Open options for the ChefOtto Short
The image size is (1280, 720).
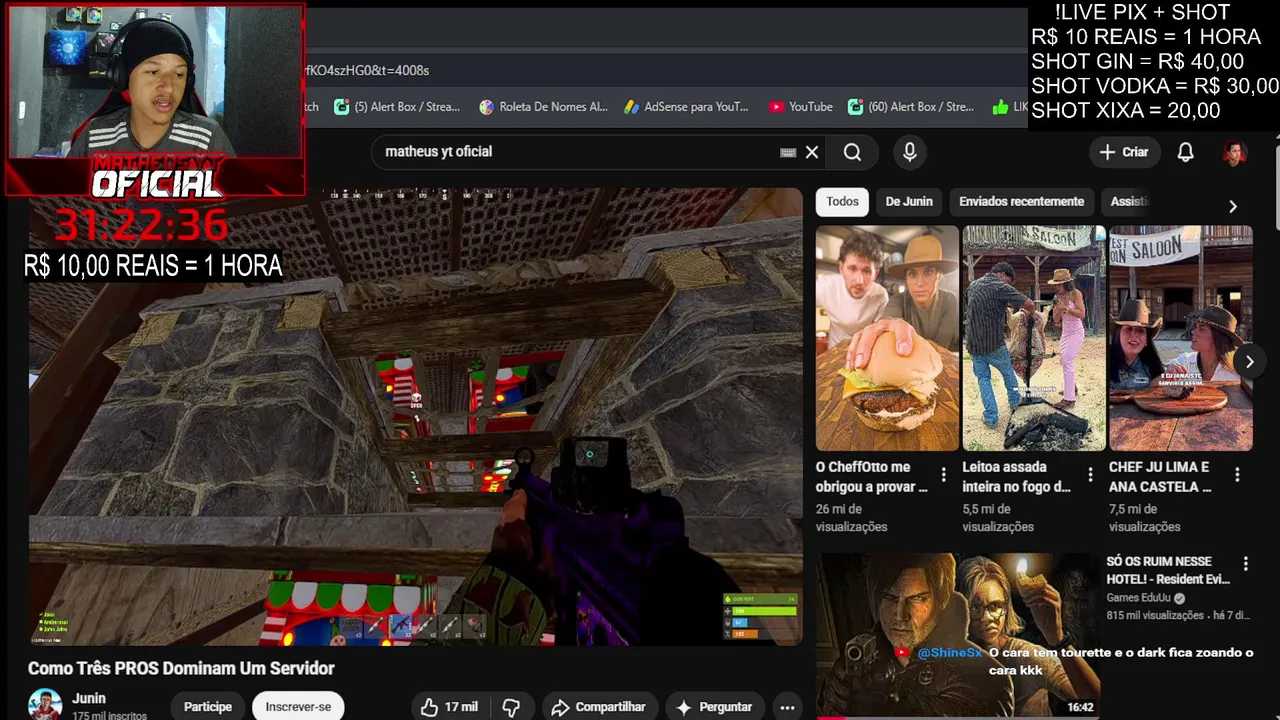943,475
